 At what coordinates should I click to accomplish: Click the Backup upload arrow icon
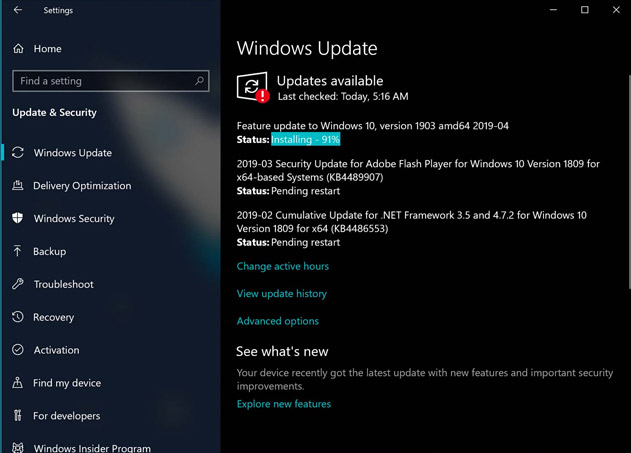click(17, 251)
